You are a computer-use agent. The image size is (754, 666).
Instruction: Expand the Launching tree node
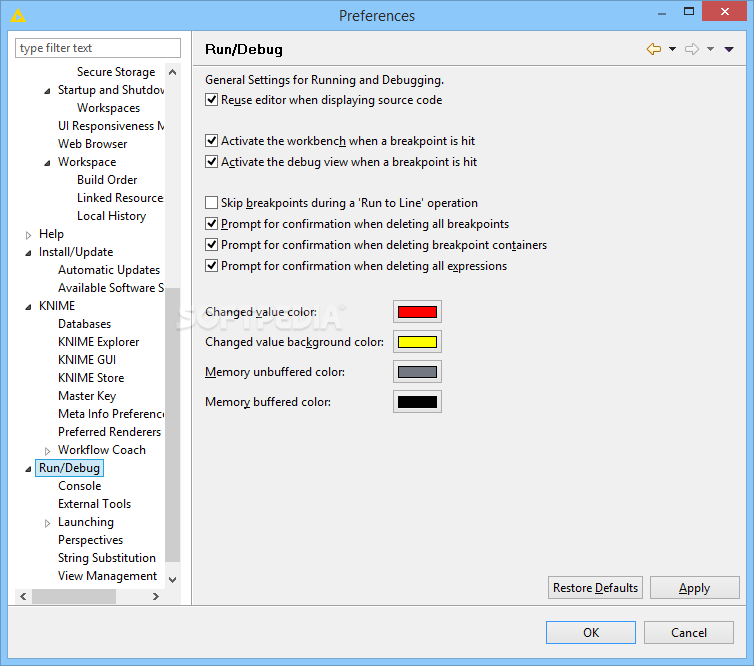47,523
